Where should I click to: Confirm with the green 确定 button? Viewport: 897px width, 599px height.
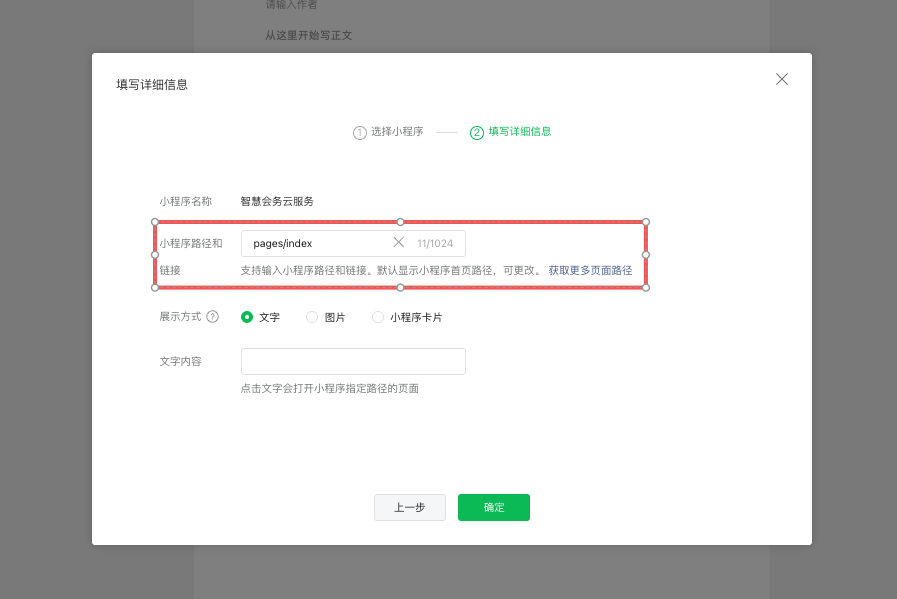[x=494, y=508]
